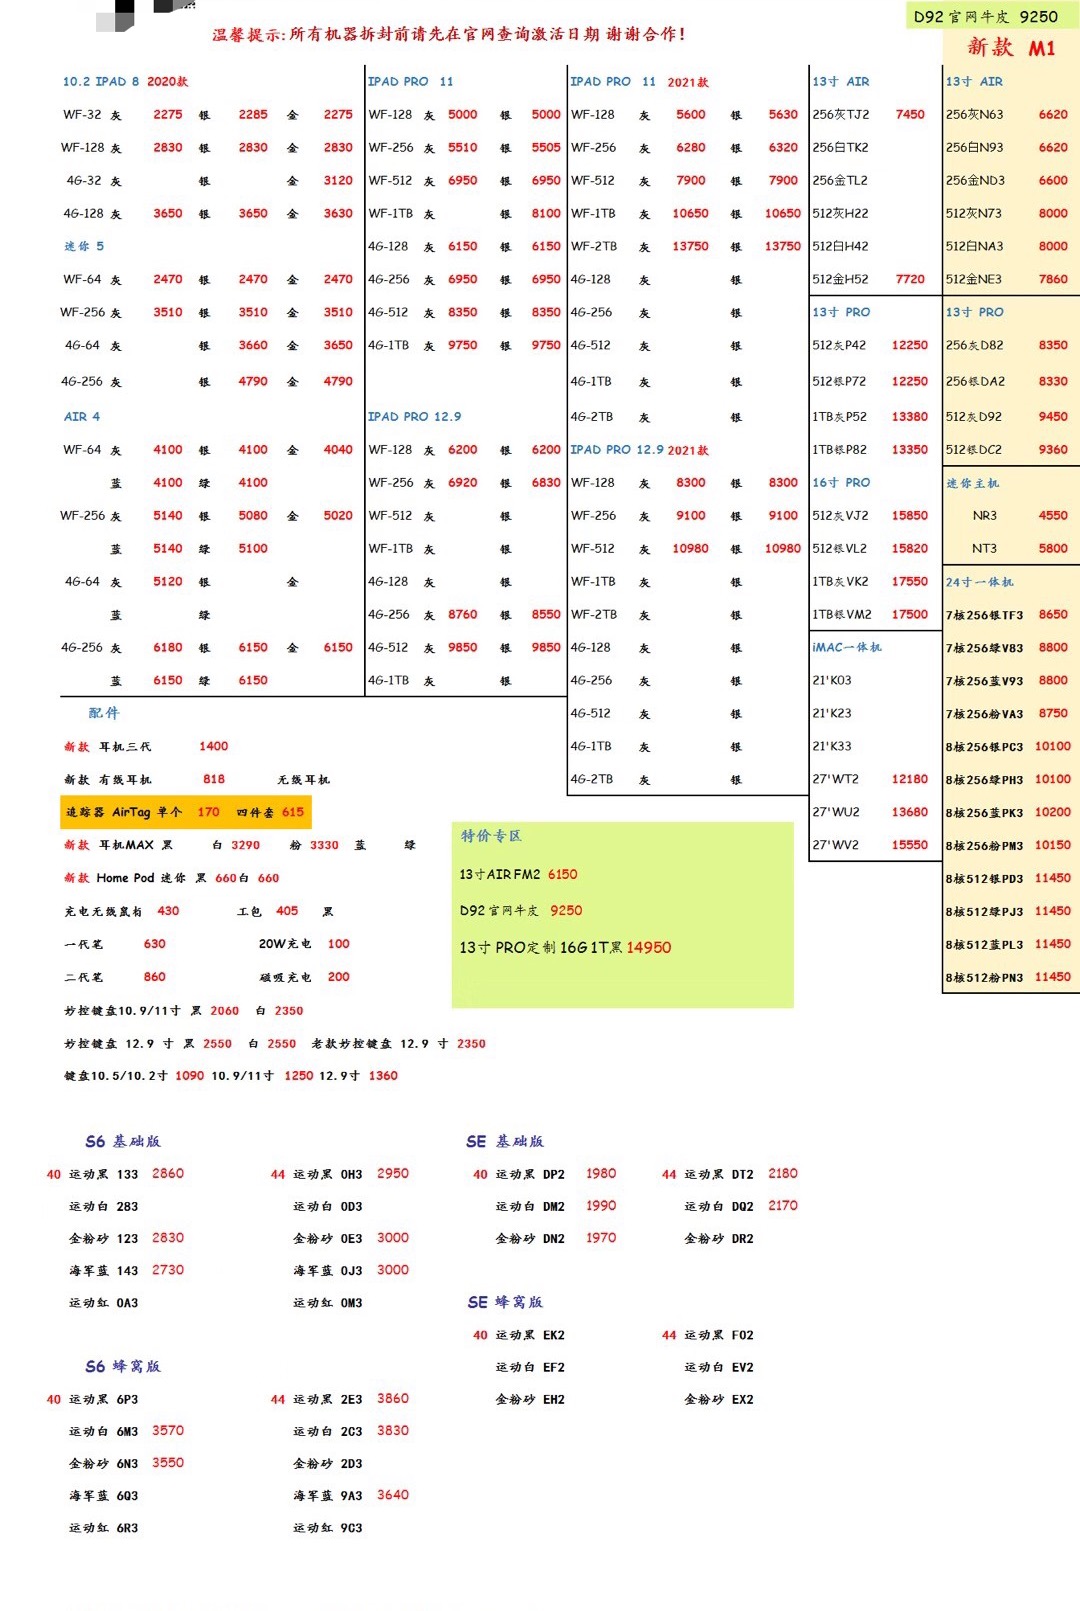Image resolution: width=1080 pixels, height=1611 pixels.
Task: Click price 10200 beside 8核256蓝PK3
Action: (1053, 812)
